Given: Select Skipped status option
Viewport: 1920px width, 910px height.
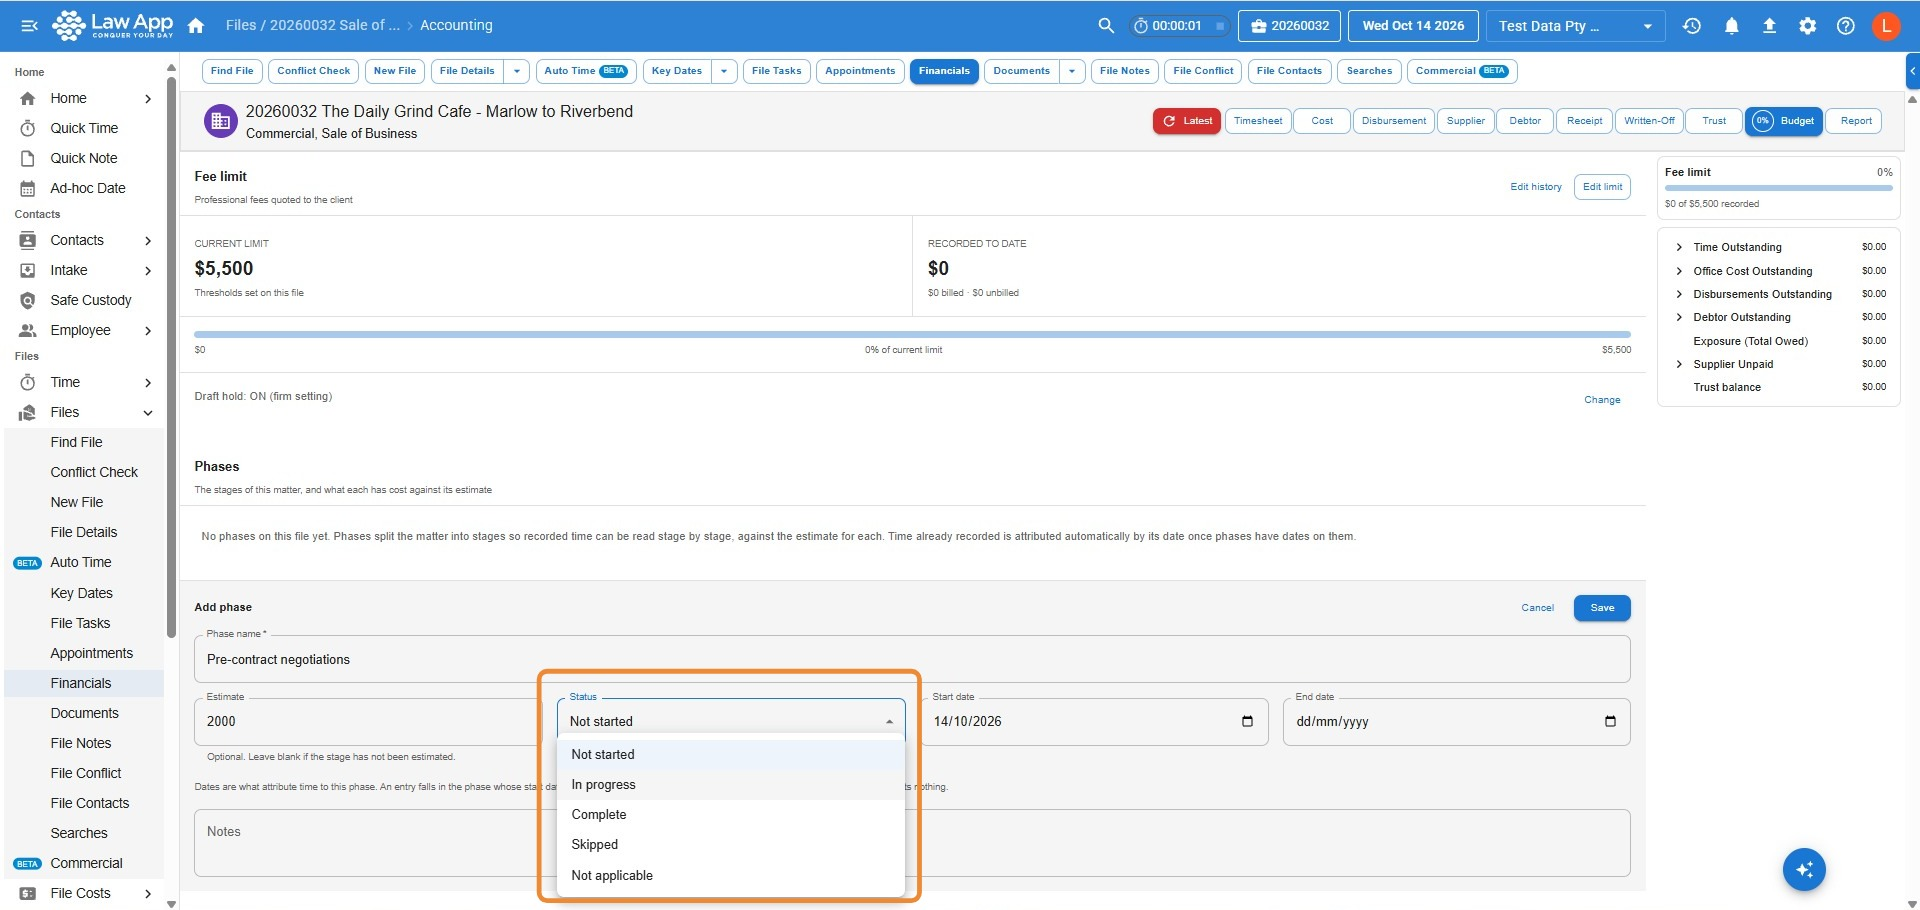Looking at the screenshot, I should [731, 845].
